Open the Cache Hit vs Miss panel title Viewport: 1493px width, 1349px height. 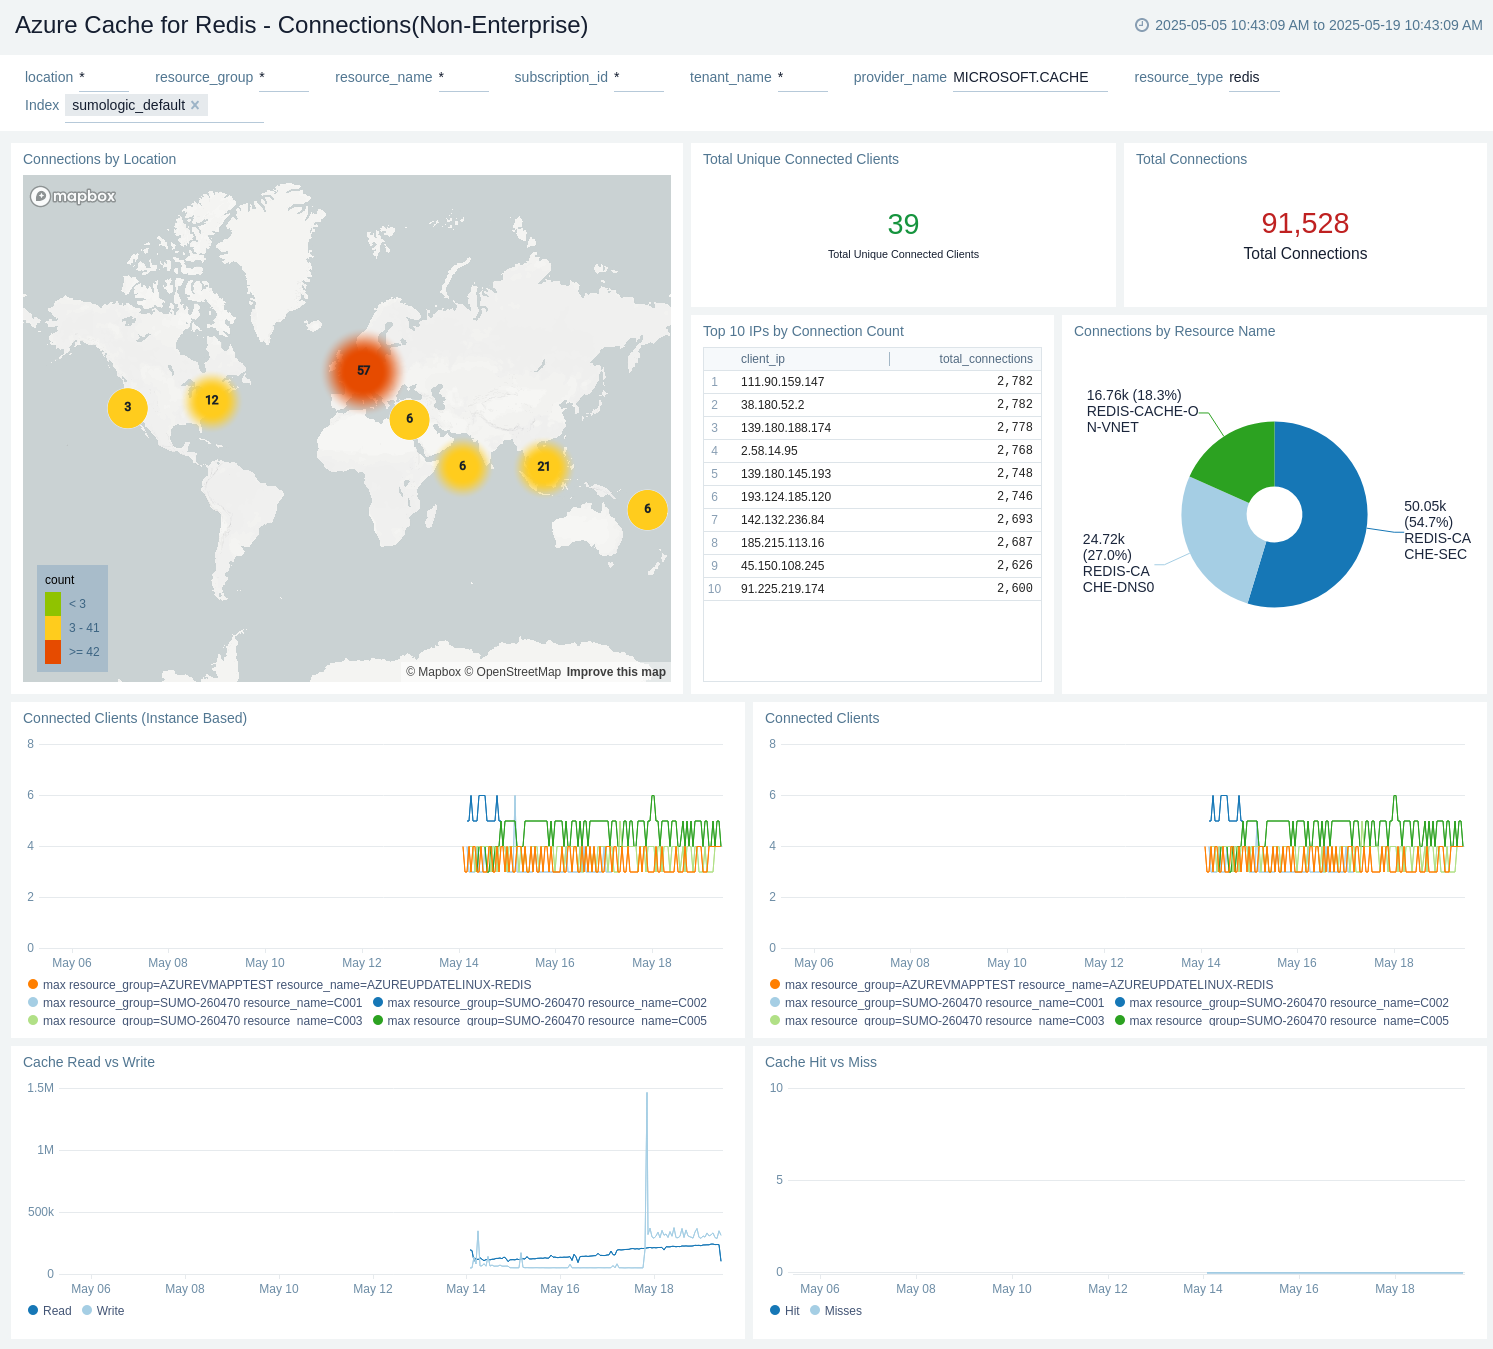pos(821,1062)
